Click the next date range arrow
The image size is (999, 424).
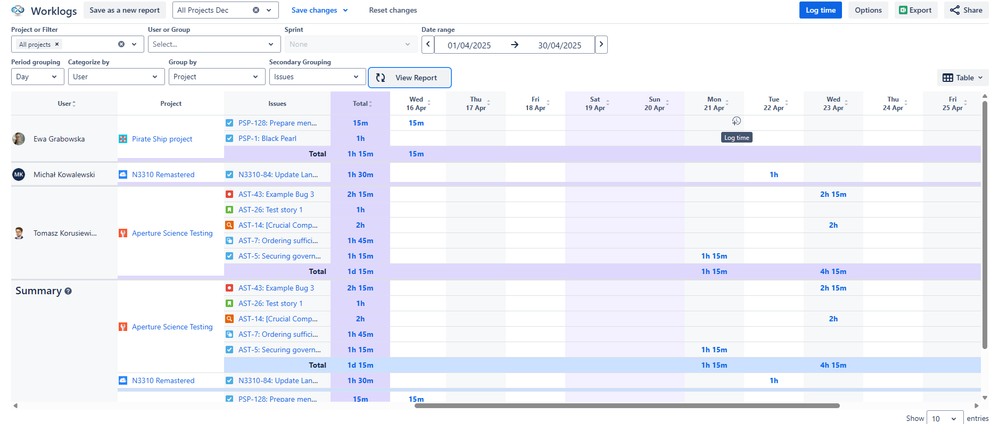[x=601, y=45]
